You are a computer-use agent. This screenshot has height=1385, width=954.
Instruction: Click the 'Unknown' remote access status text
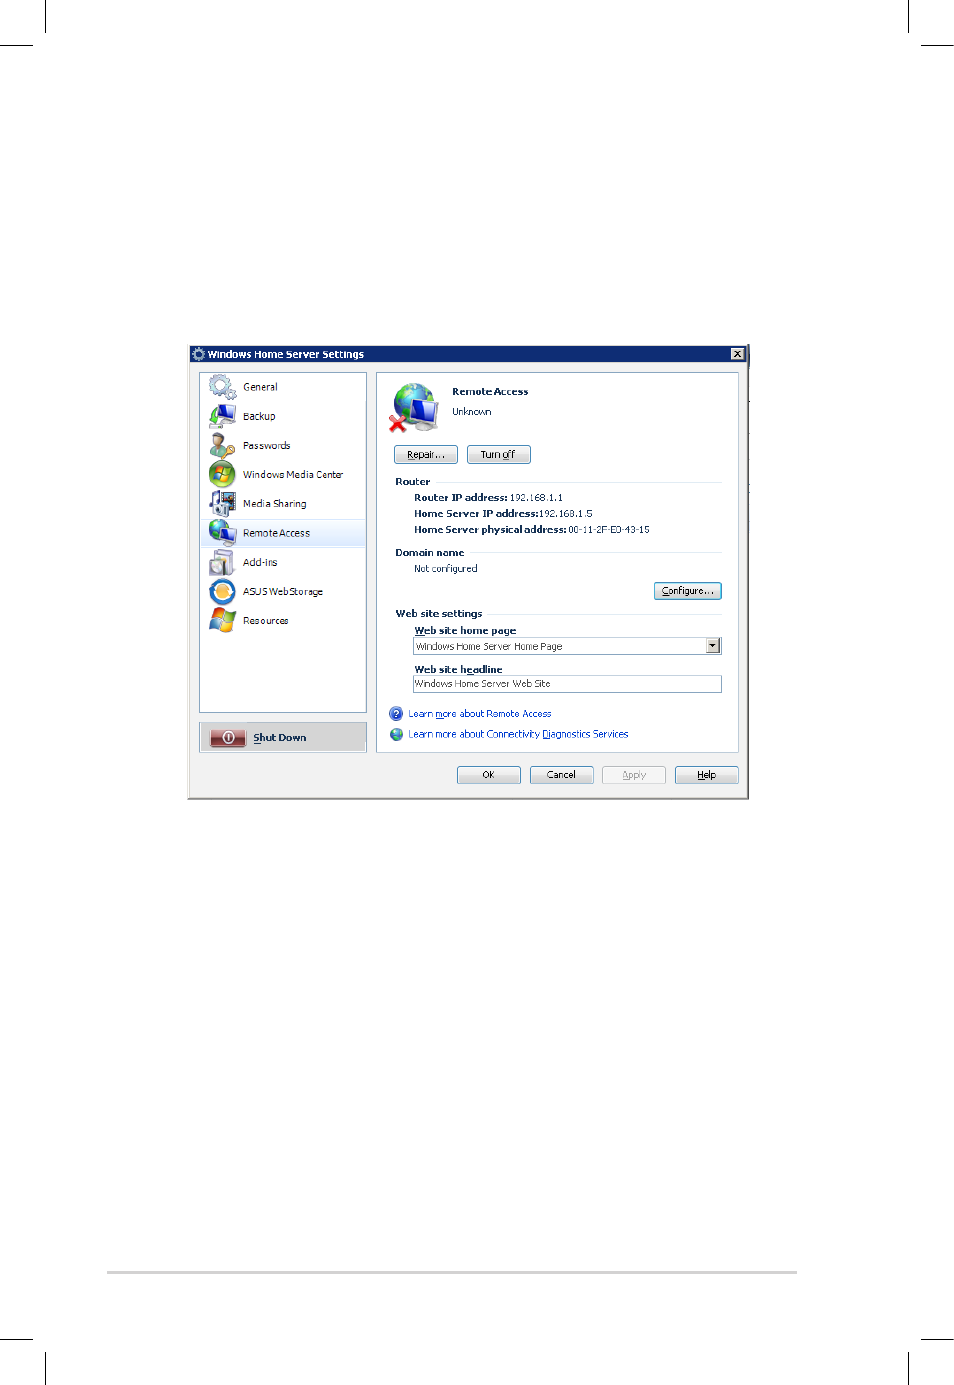[472, 411]
